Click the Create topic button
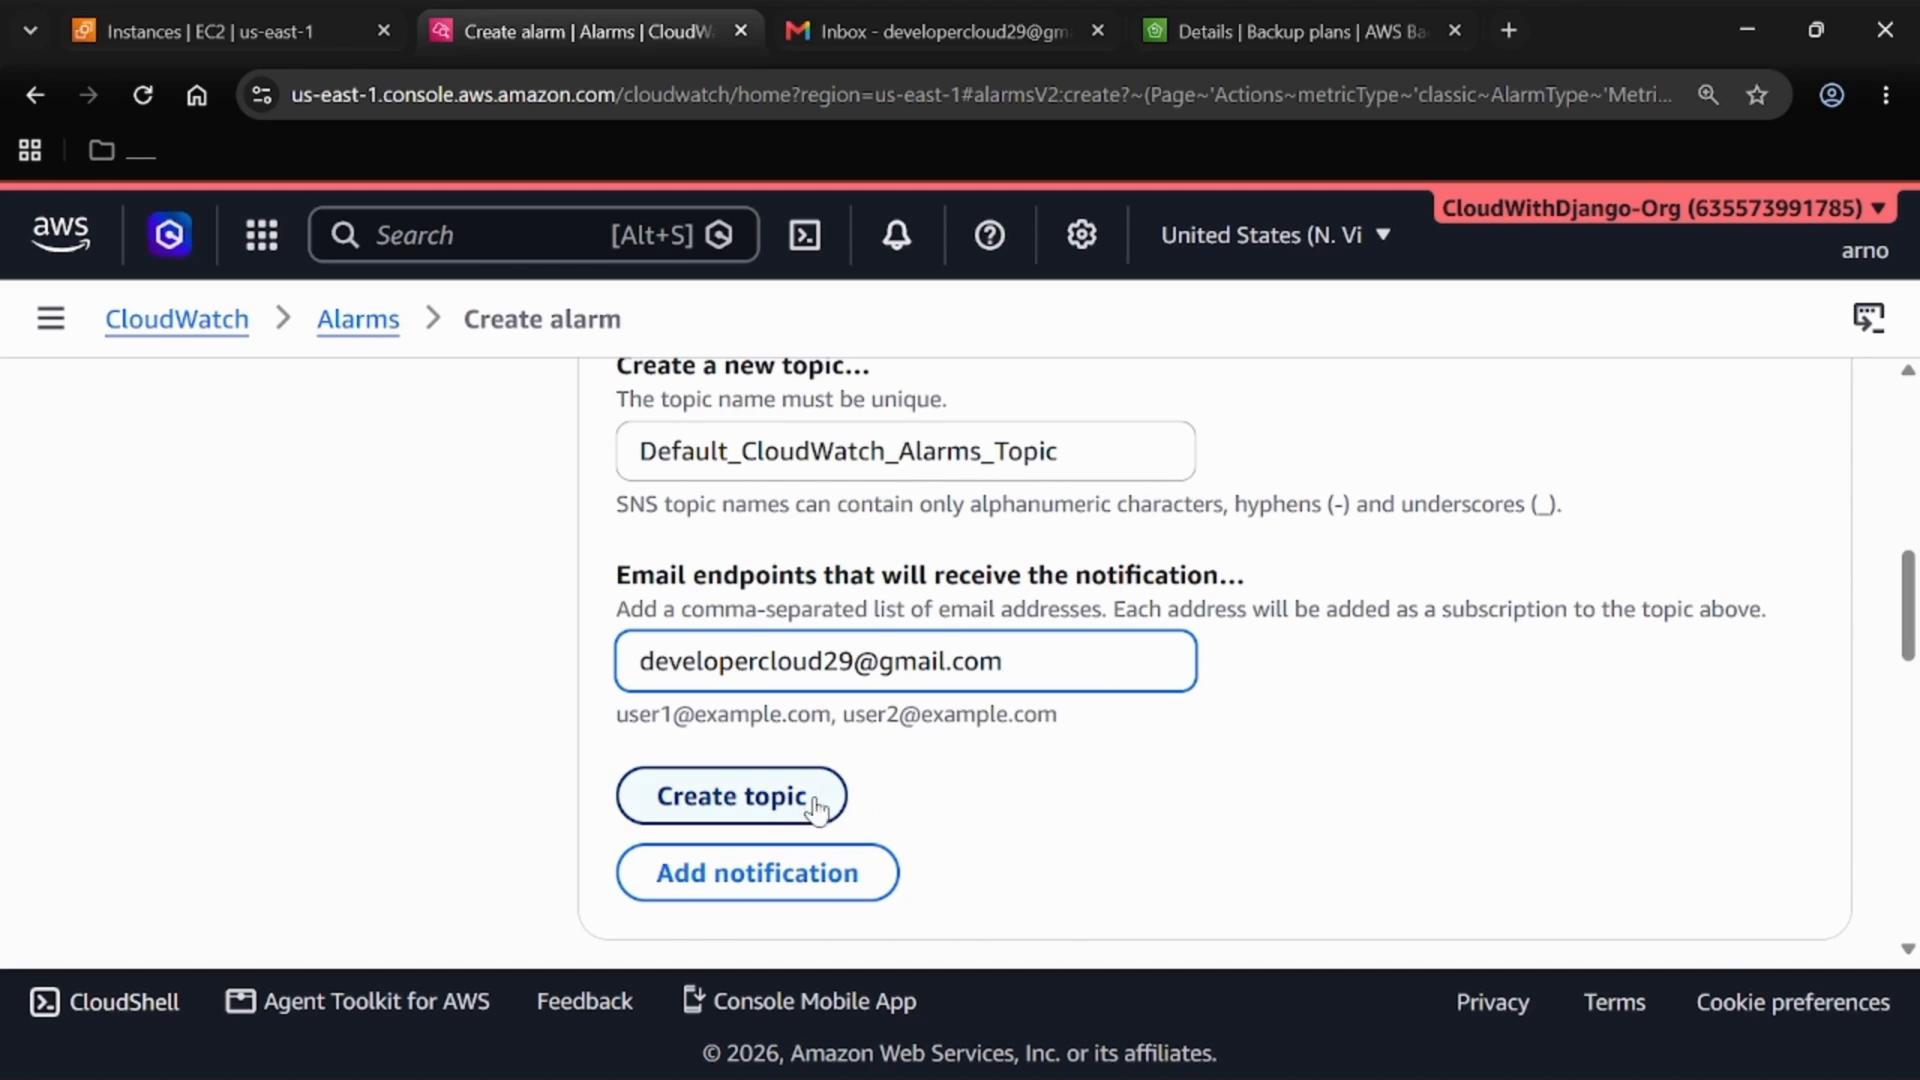Image resolution: width=1920 pixels, height=1080 pixels. pos(732,796)
